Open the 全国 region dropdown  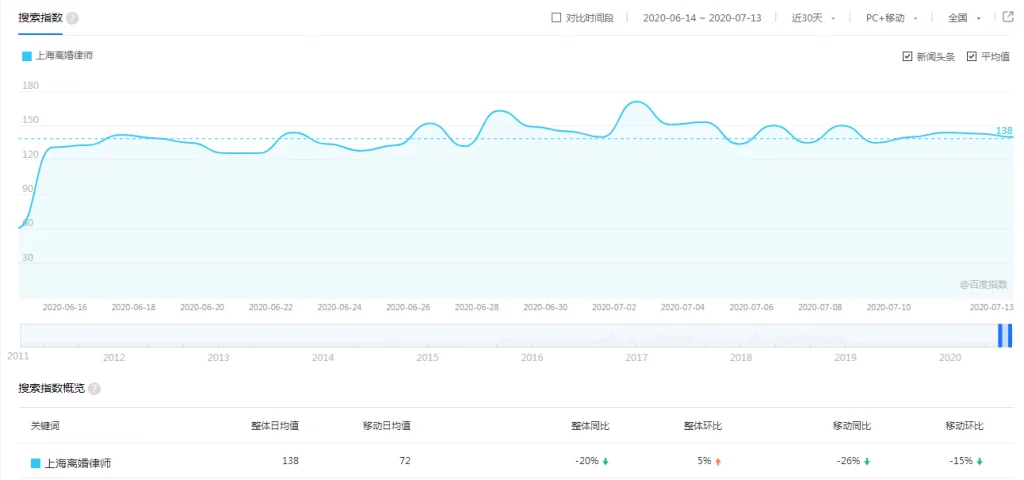pyautogui.click(x=964, y=18)
